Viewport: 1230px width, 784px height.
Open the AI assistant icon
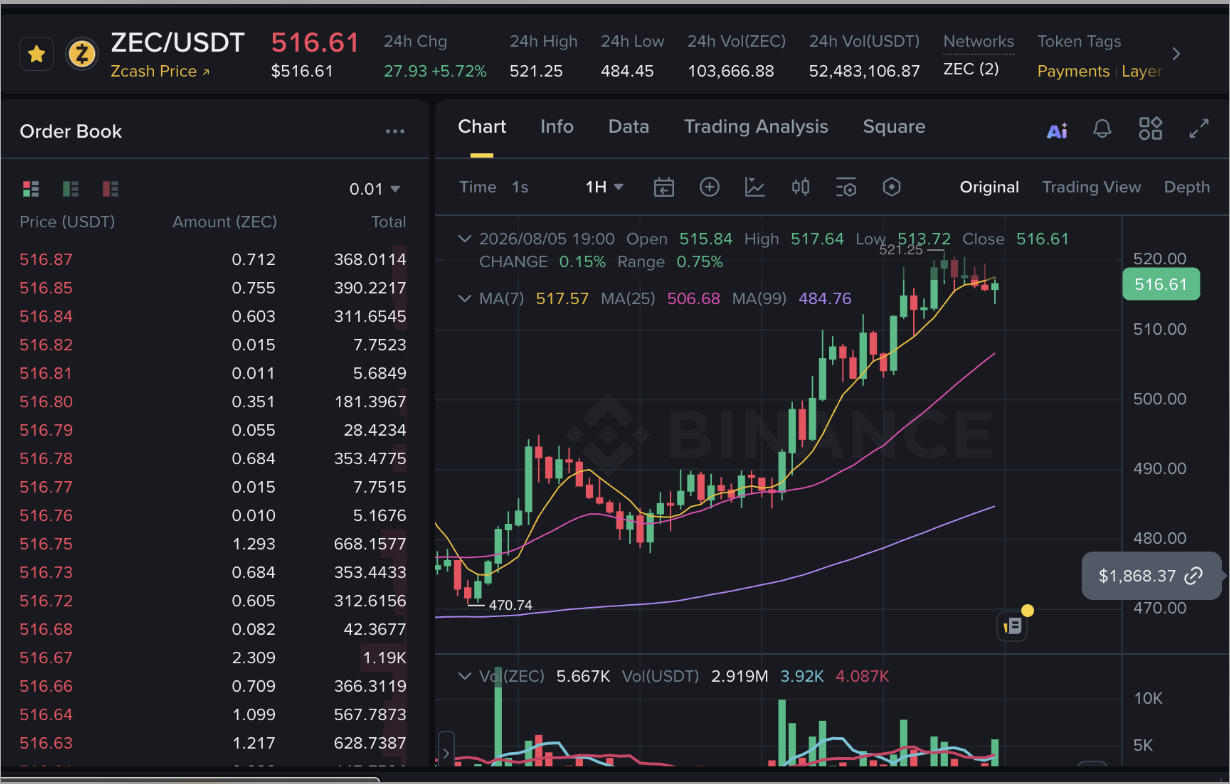point(1057,130)
